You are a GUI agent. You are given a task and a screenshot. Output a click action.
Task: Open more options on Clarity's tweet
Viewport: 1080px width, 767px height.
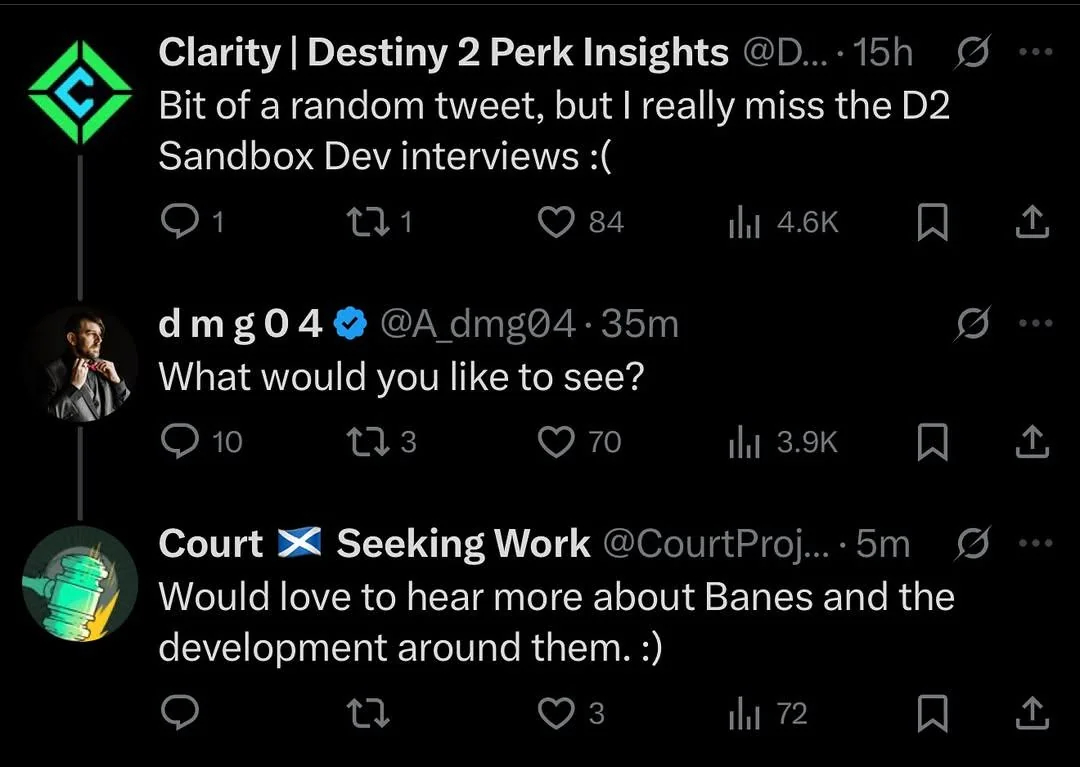1034,52
